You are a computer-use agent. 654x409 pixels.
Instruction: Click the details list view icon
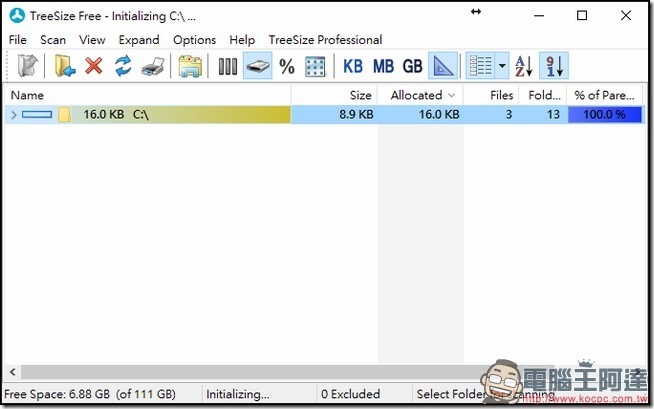tap(480, 66)
